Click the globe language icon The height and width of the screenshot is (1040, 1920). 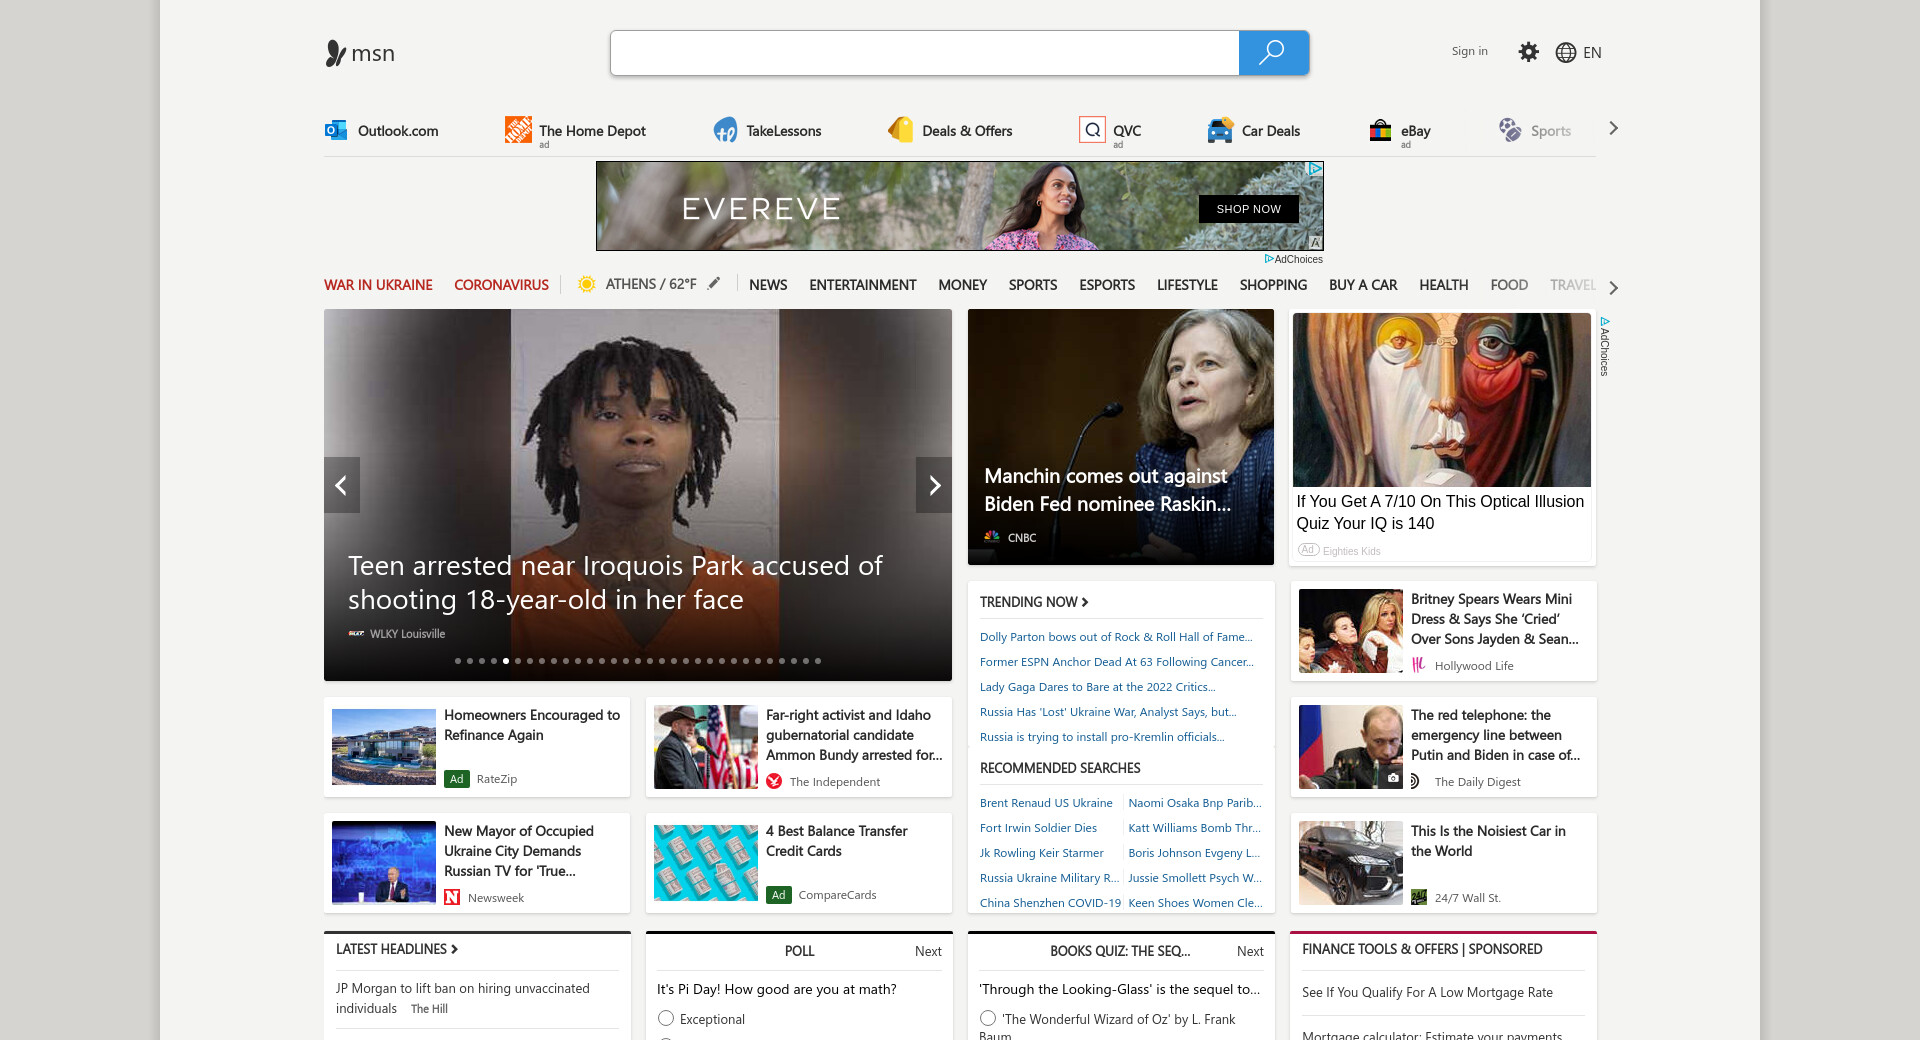(1565, 53)
